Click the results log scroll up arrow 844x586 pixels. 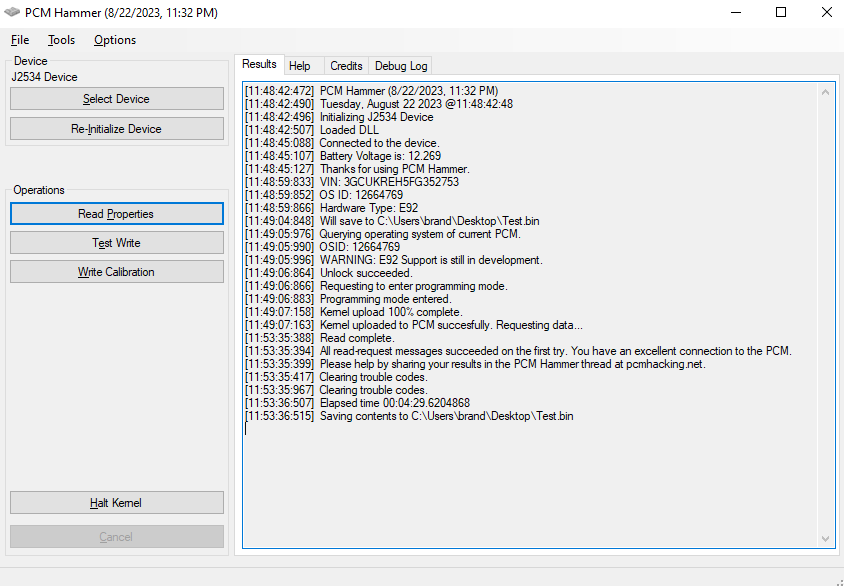pos(825,93)
